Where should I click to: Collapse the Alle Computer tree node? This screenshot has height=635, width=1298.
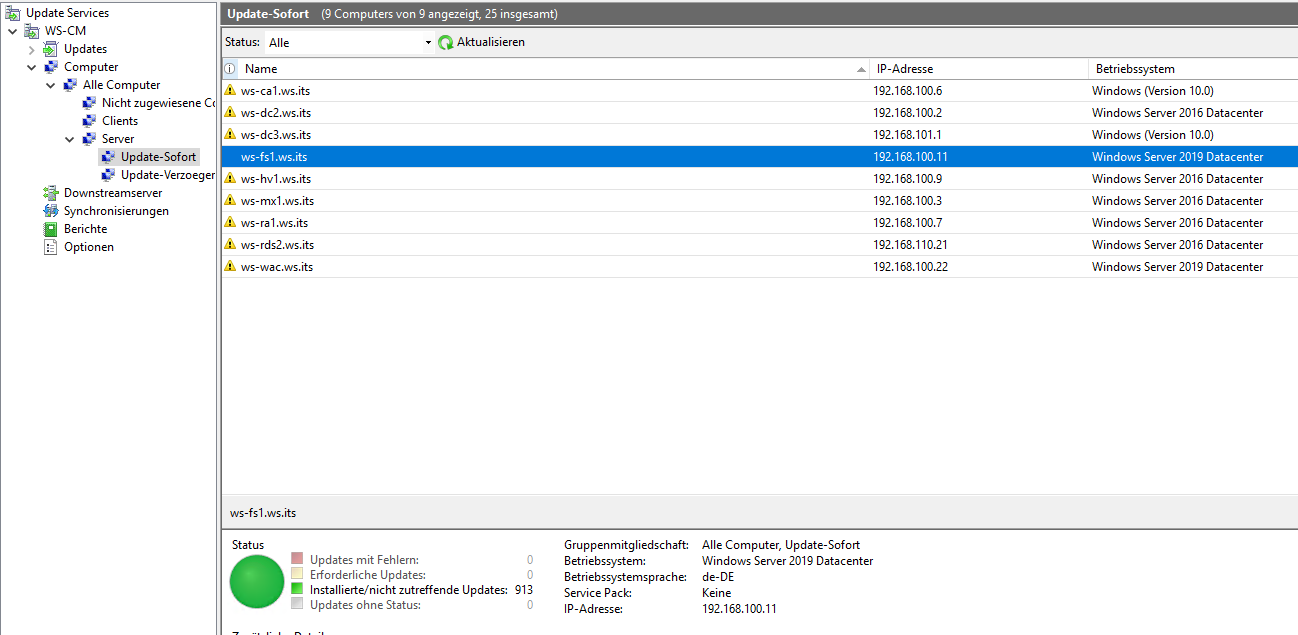point(50,85)
